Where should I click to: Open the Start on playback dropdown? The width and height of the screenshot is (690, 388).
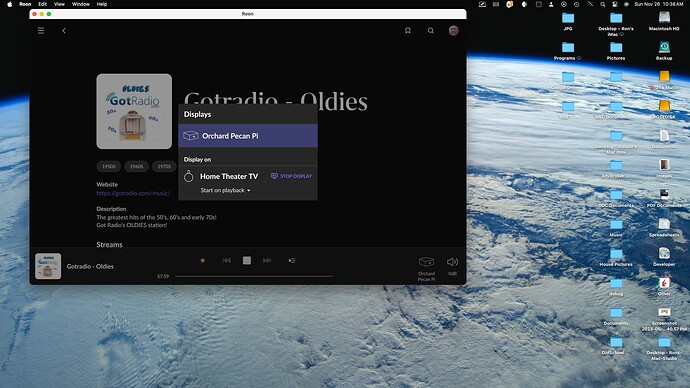[225, 190]
